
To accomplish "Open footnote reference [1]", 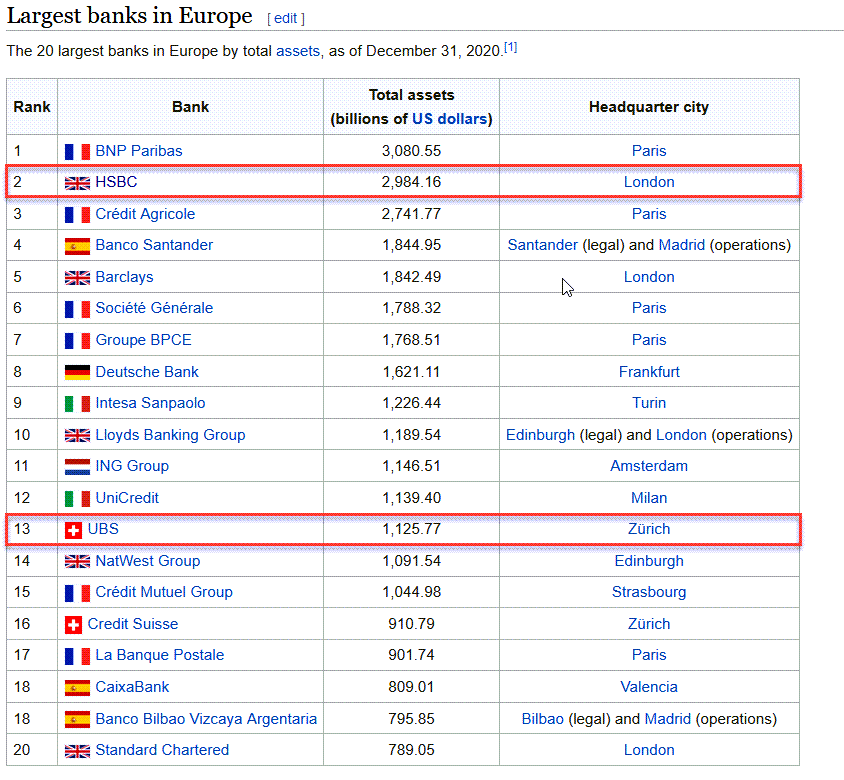I will (x=510, y=47).
